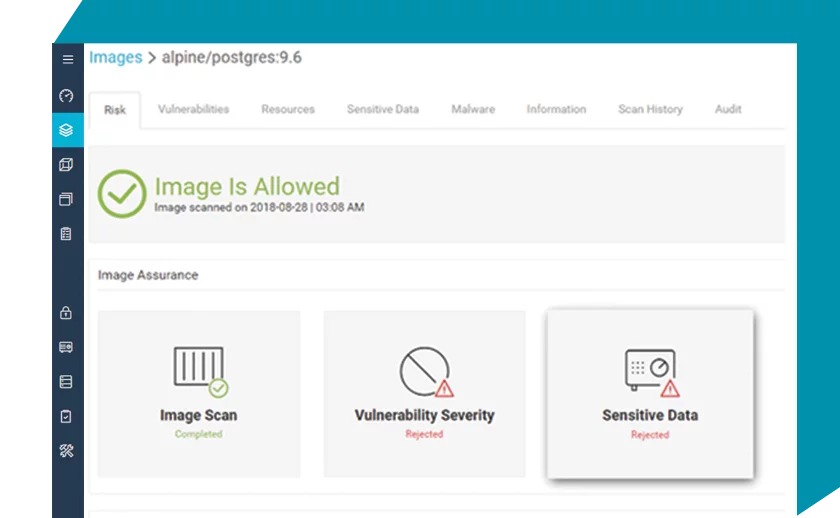Select the stacked layers Images icon
840x518 pixels.
point(66,130)
